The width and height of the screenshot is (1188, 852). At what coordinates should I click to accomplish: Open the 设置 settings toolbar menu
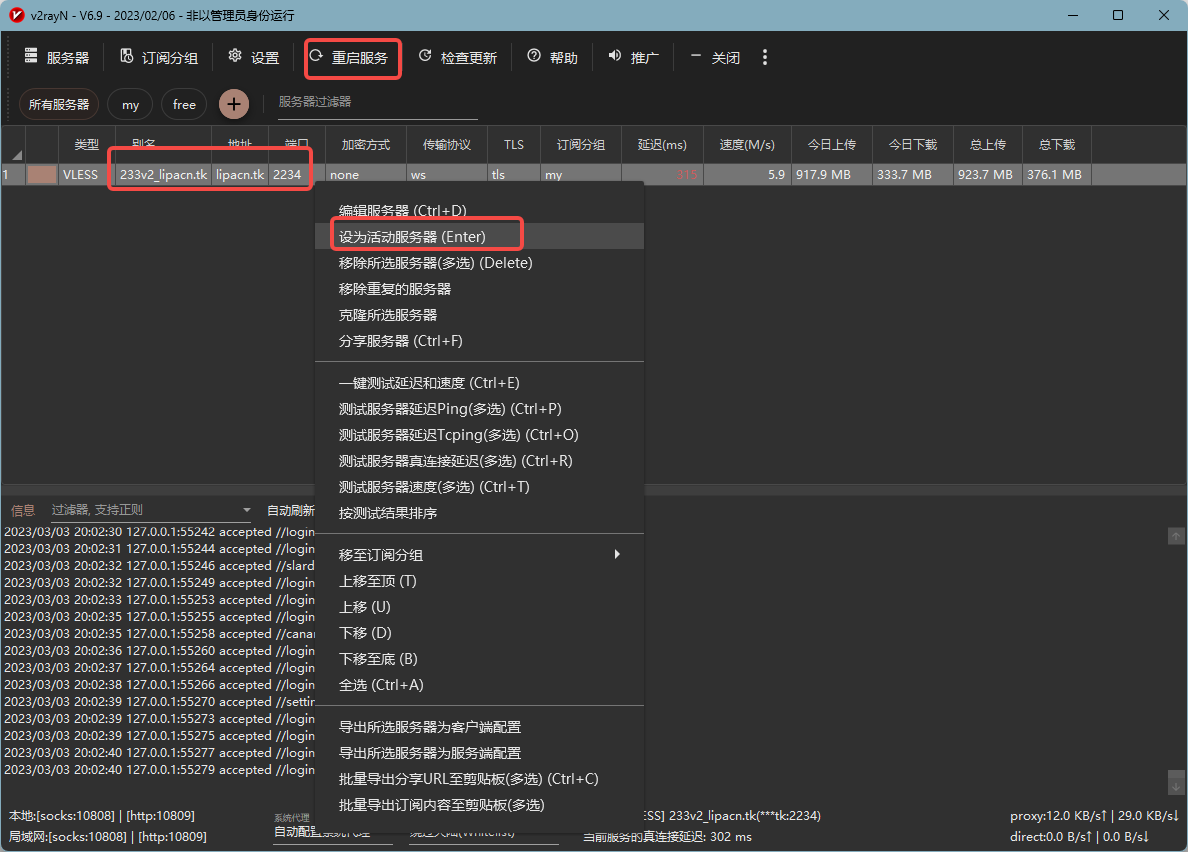click(254, 58)
